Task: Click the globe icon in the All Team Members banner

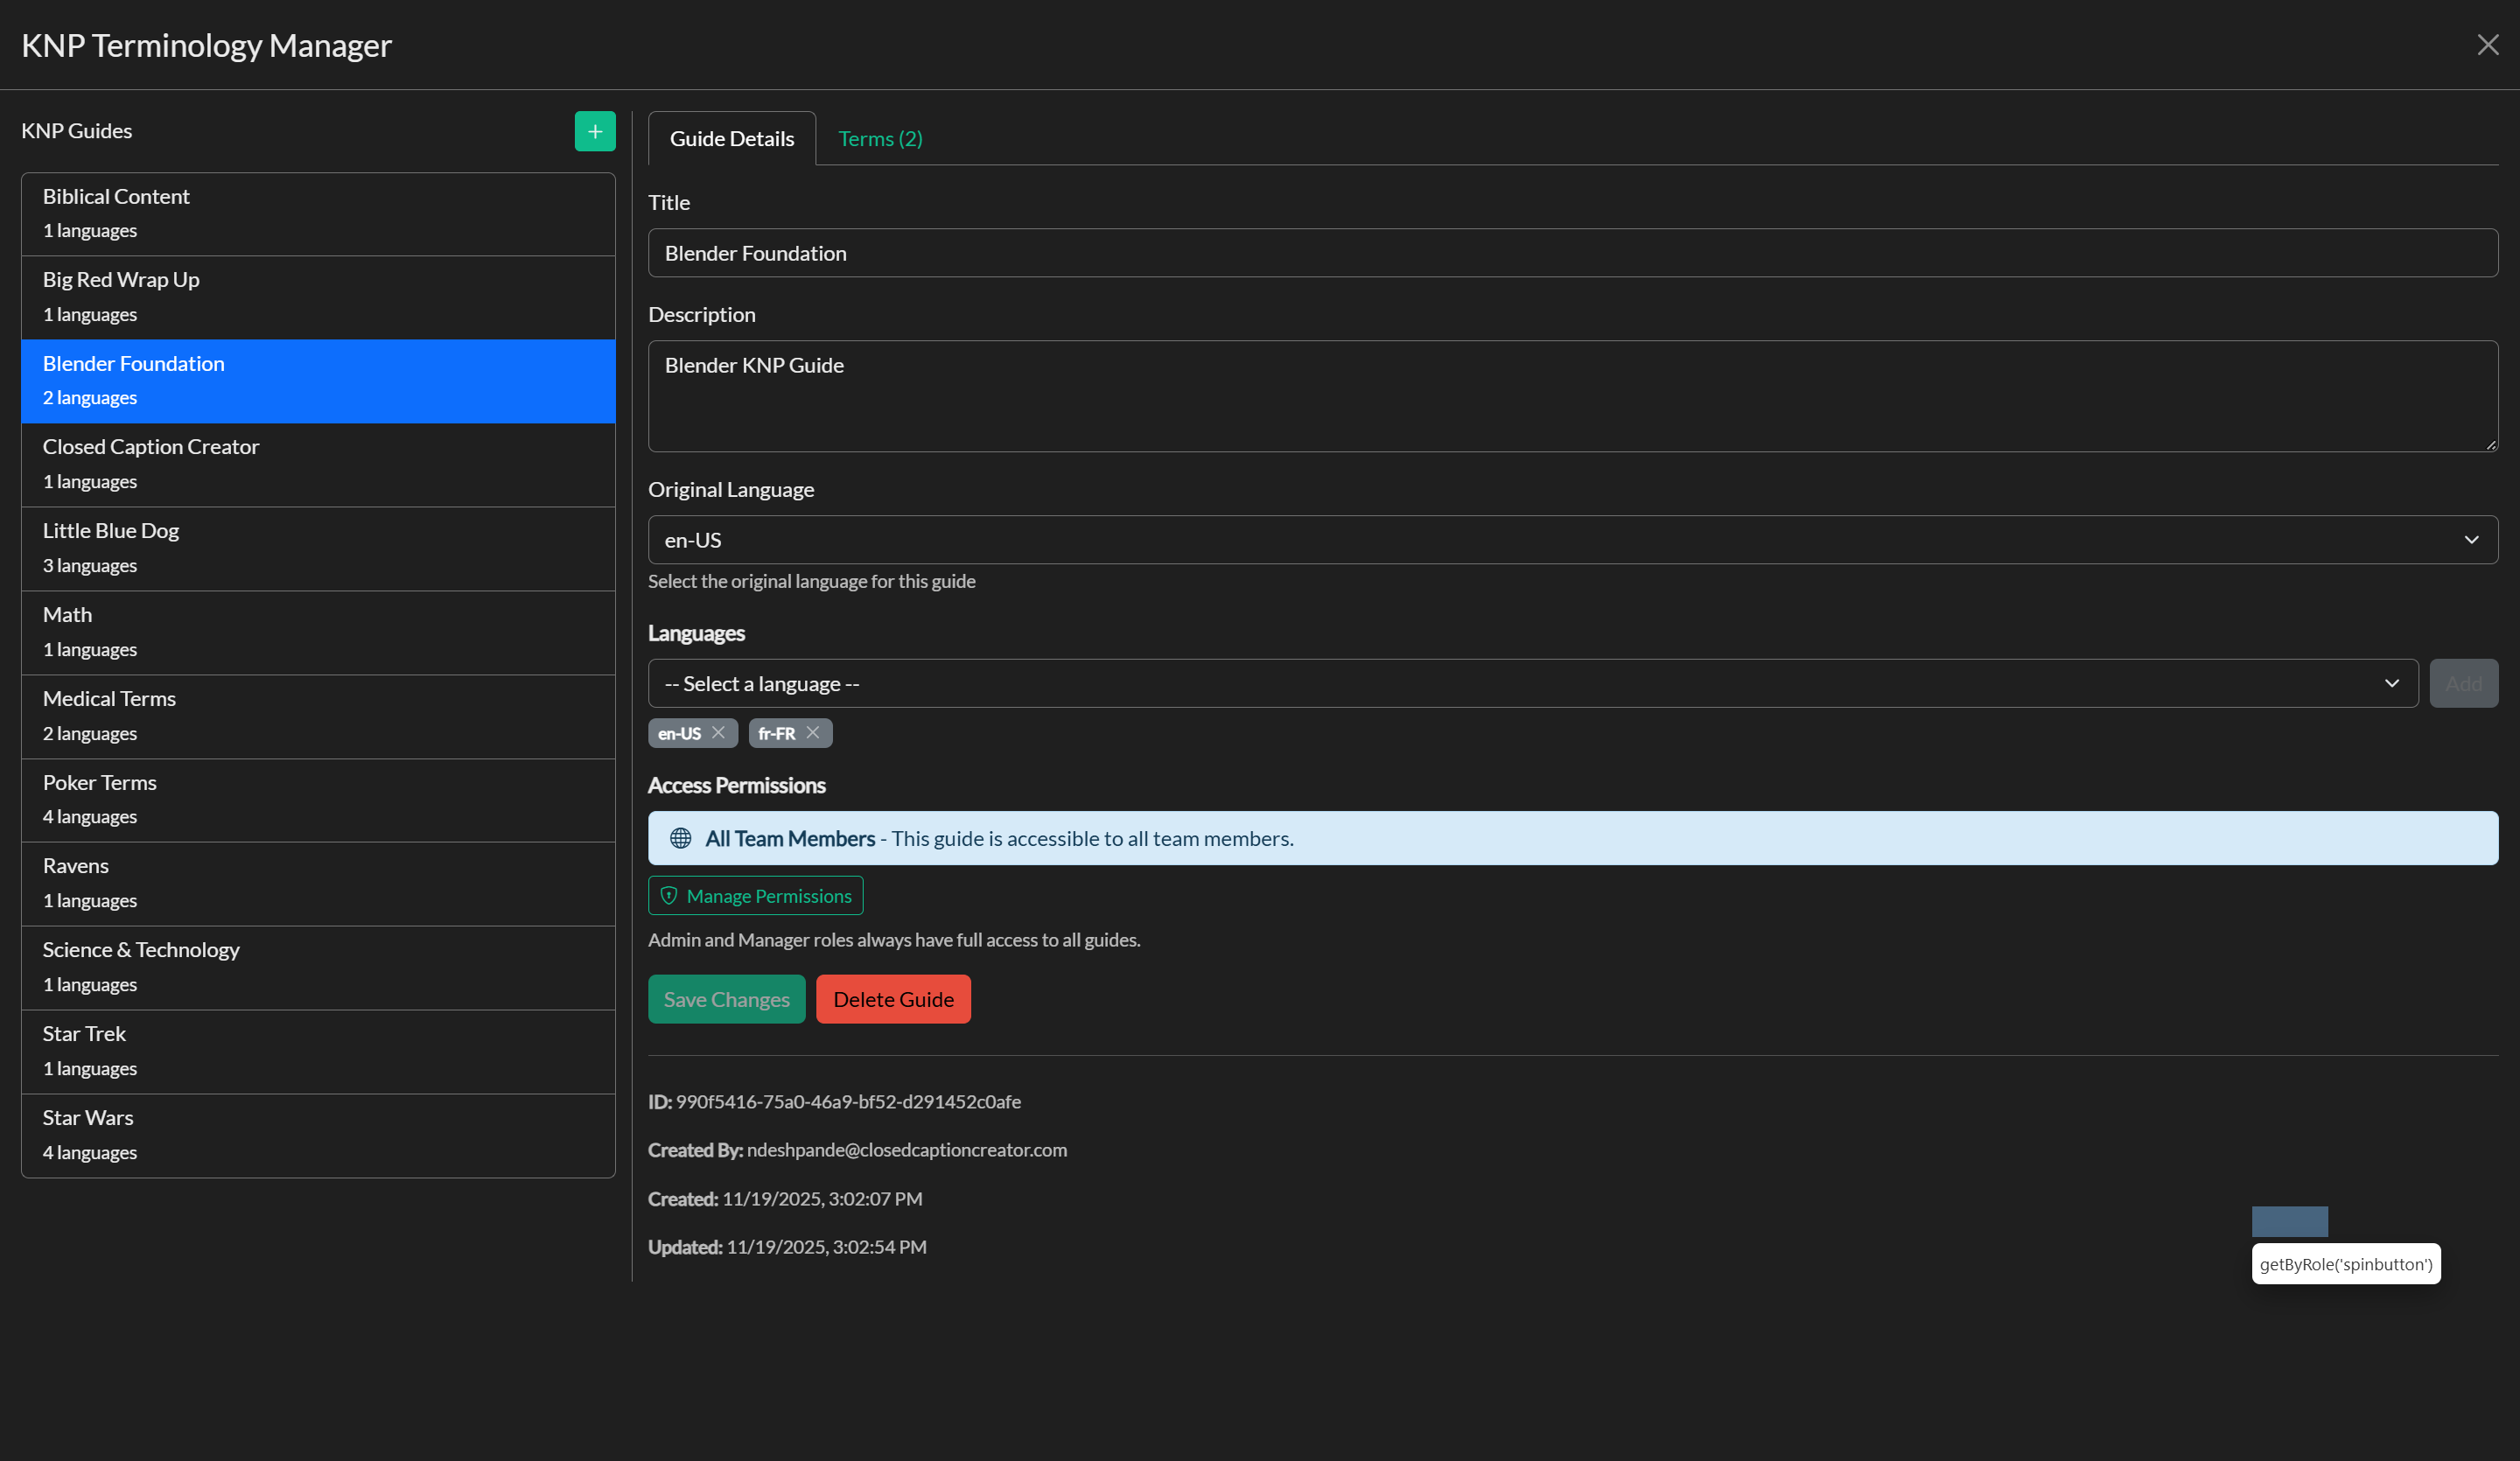Action: [x=681, y=838]
